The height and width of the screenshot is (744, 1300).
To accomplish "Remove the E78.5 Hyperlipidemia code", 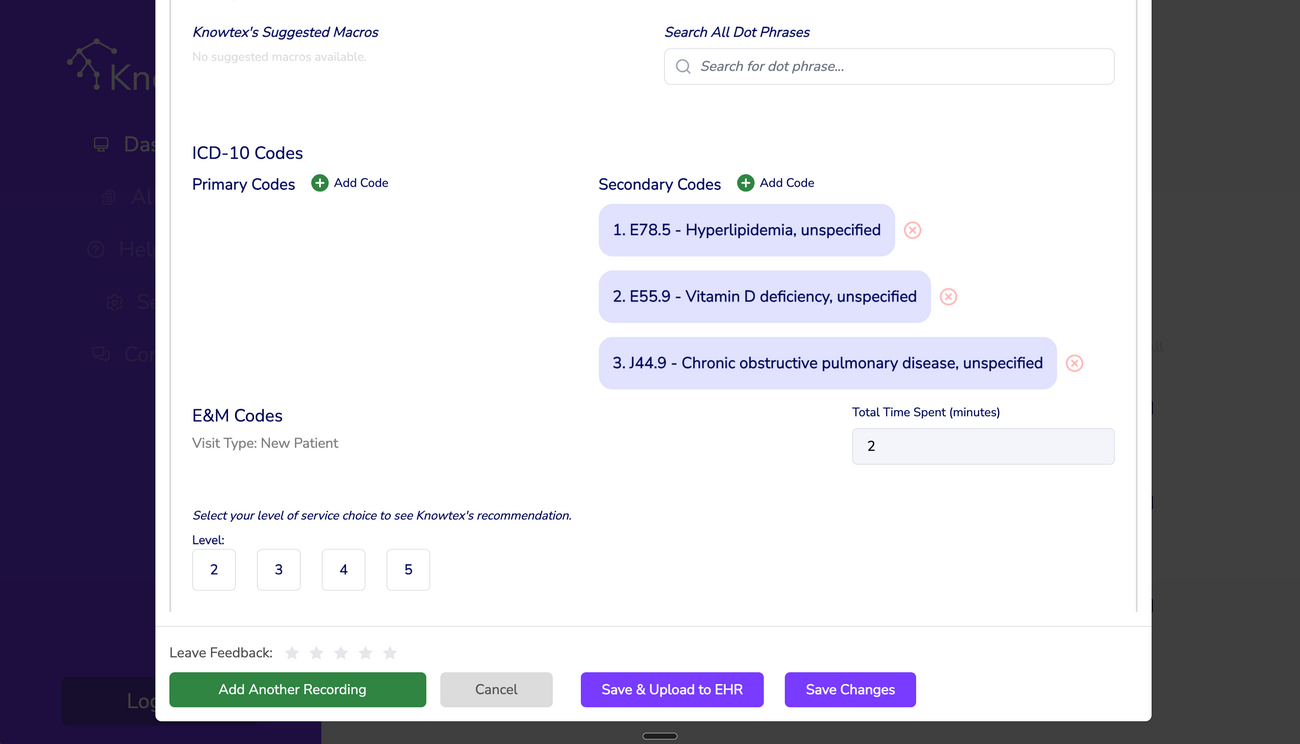I will (912, 230).
